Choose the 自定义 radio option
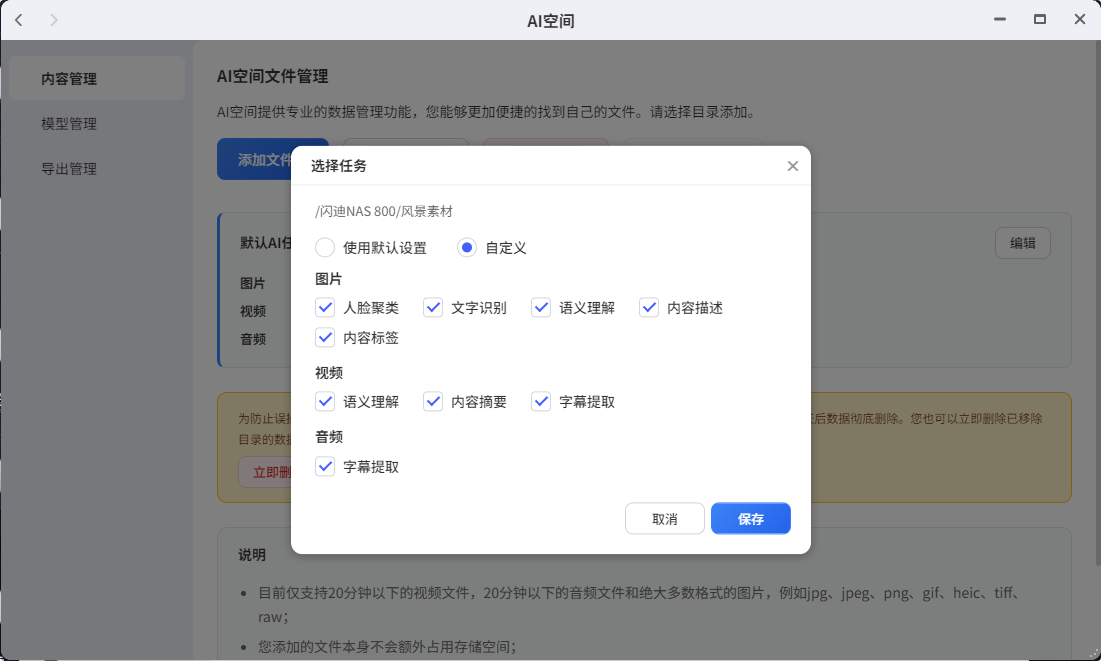 coord(467,247)
